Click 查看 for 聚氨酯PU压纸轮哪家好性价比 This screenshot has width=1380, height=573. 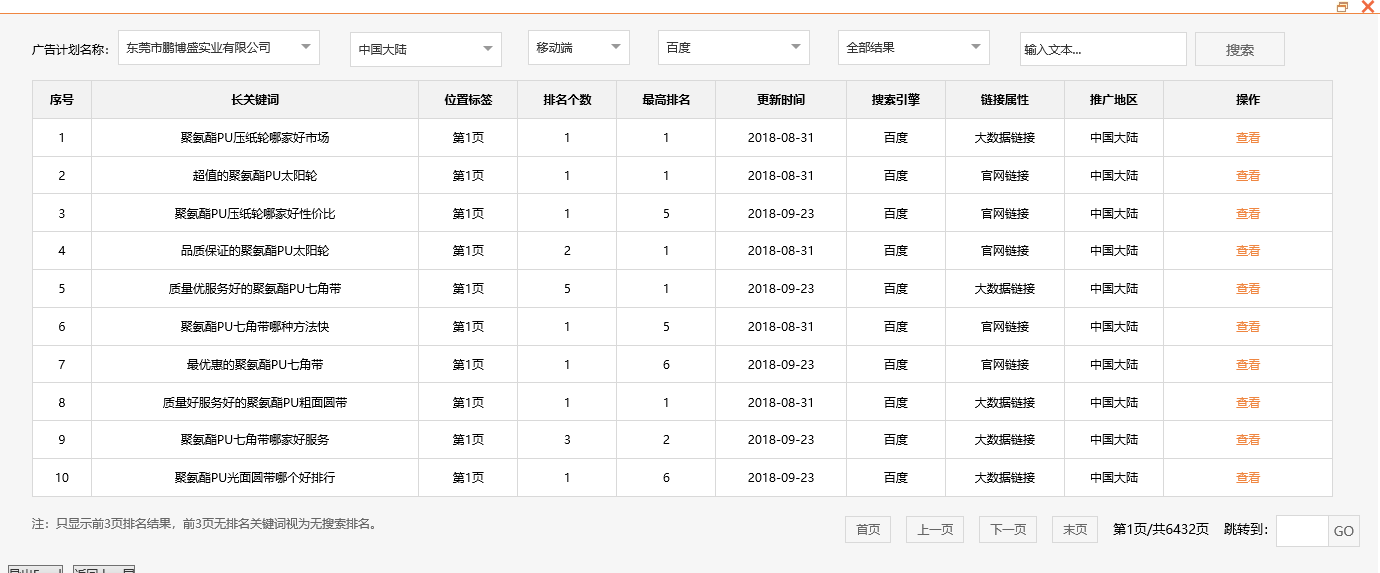[1248, 214]
